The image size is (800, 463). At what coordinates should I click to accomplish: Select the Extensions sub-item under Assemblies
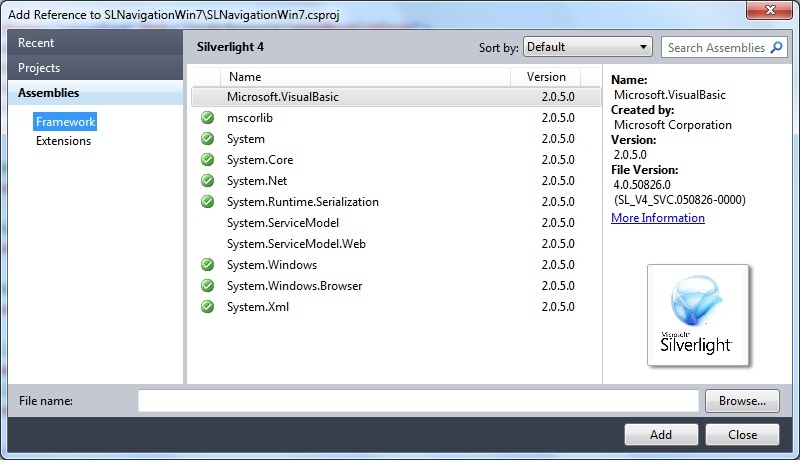point(64,141)
